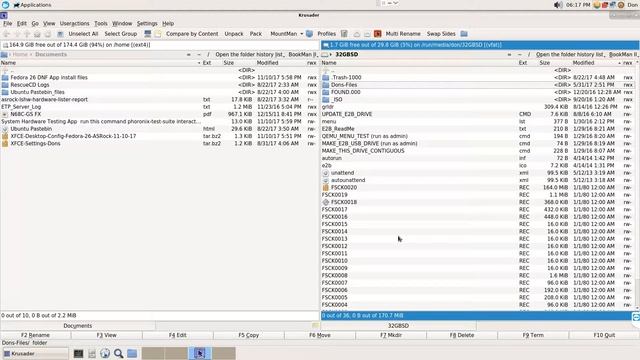This screenshot has height=360, width=640.
Task: Click Select Group in the toolbar
Action: (120, 34)
